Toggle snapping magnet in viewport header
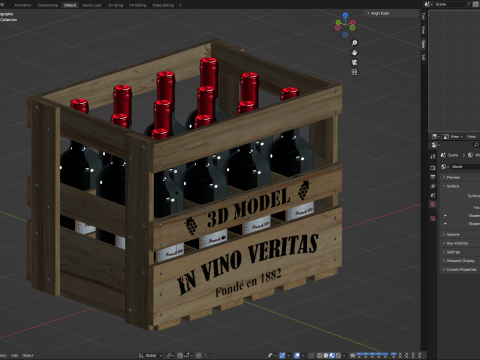The image size is (480, 360). pyautogui.click(x=180, y=355)
